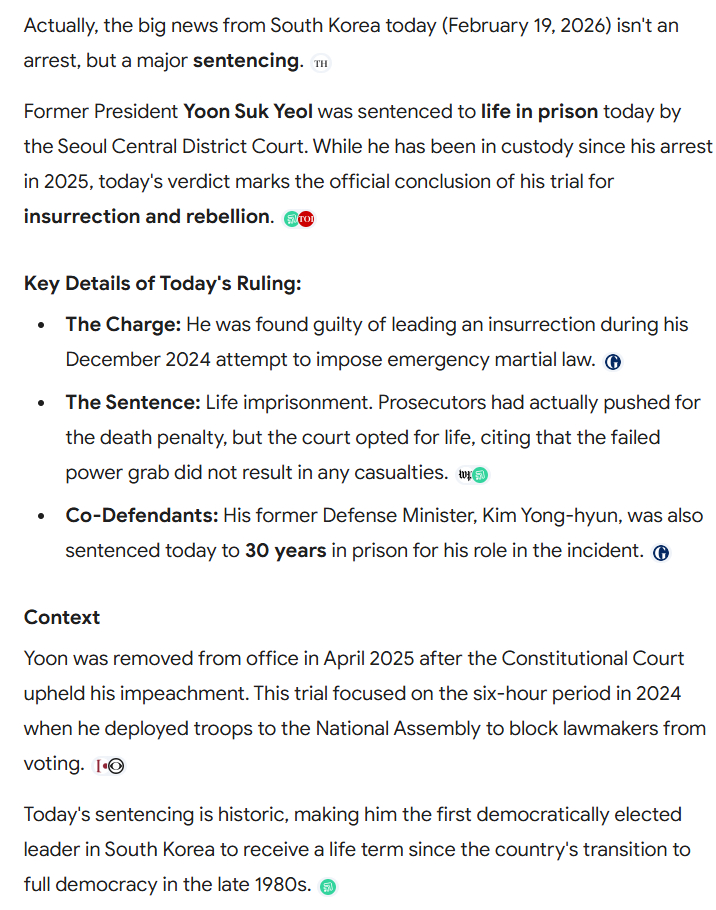Image resolution: width=716 pixels, height=910 pixels.
Task: Open the WP citation icon after "casualties"
Action: (465, 475)
